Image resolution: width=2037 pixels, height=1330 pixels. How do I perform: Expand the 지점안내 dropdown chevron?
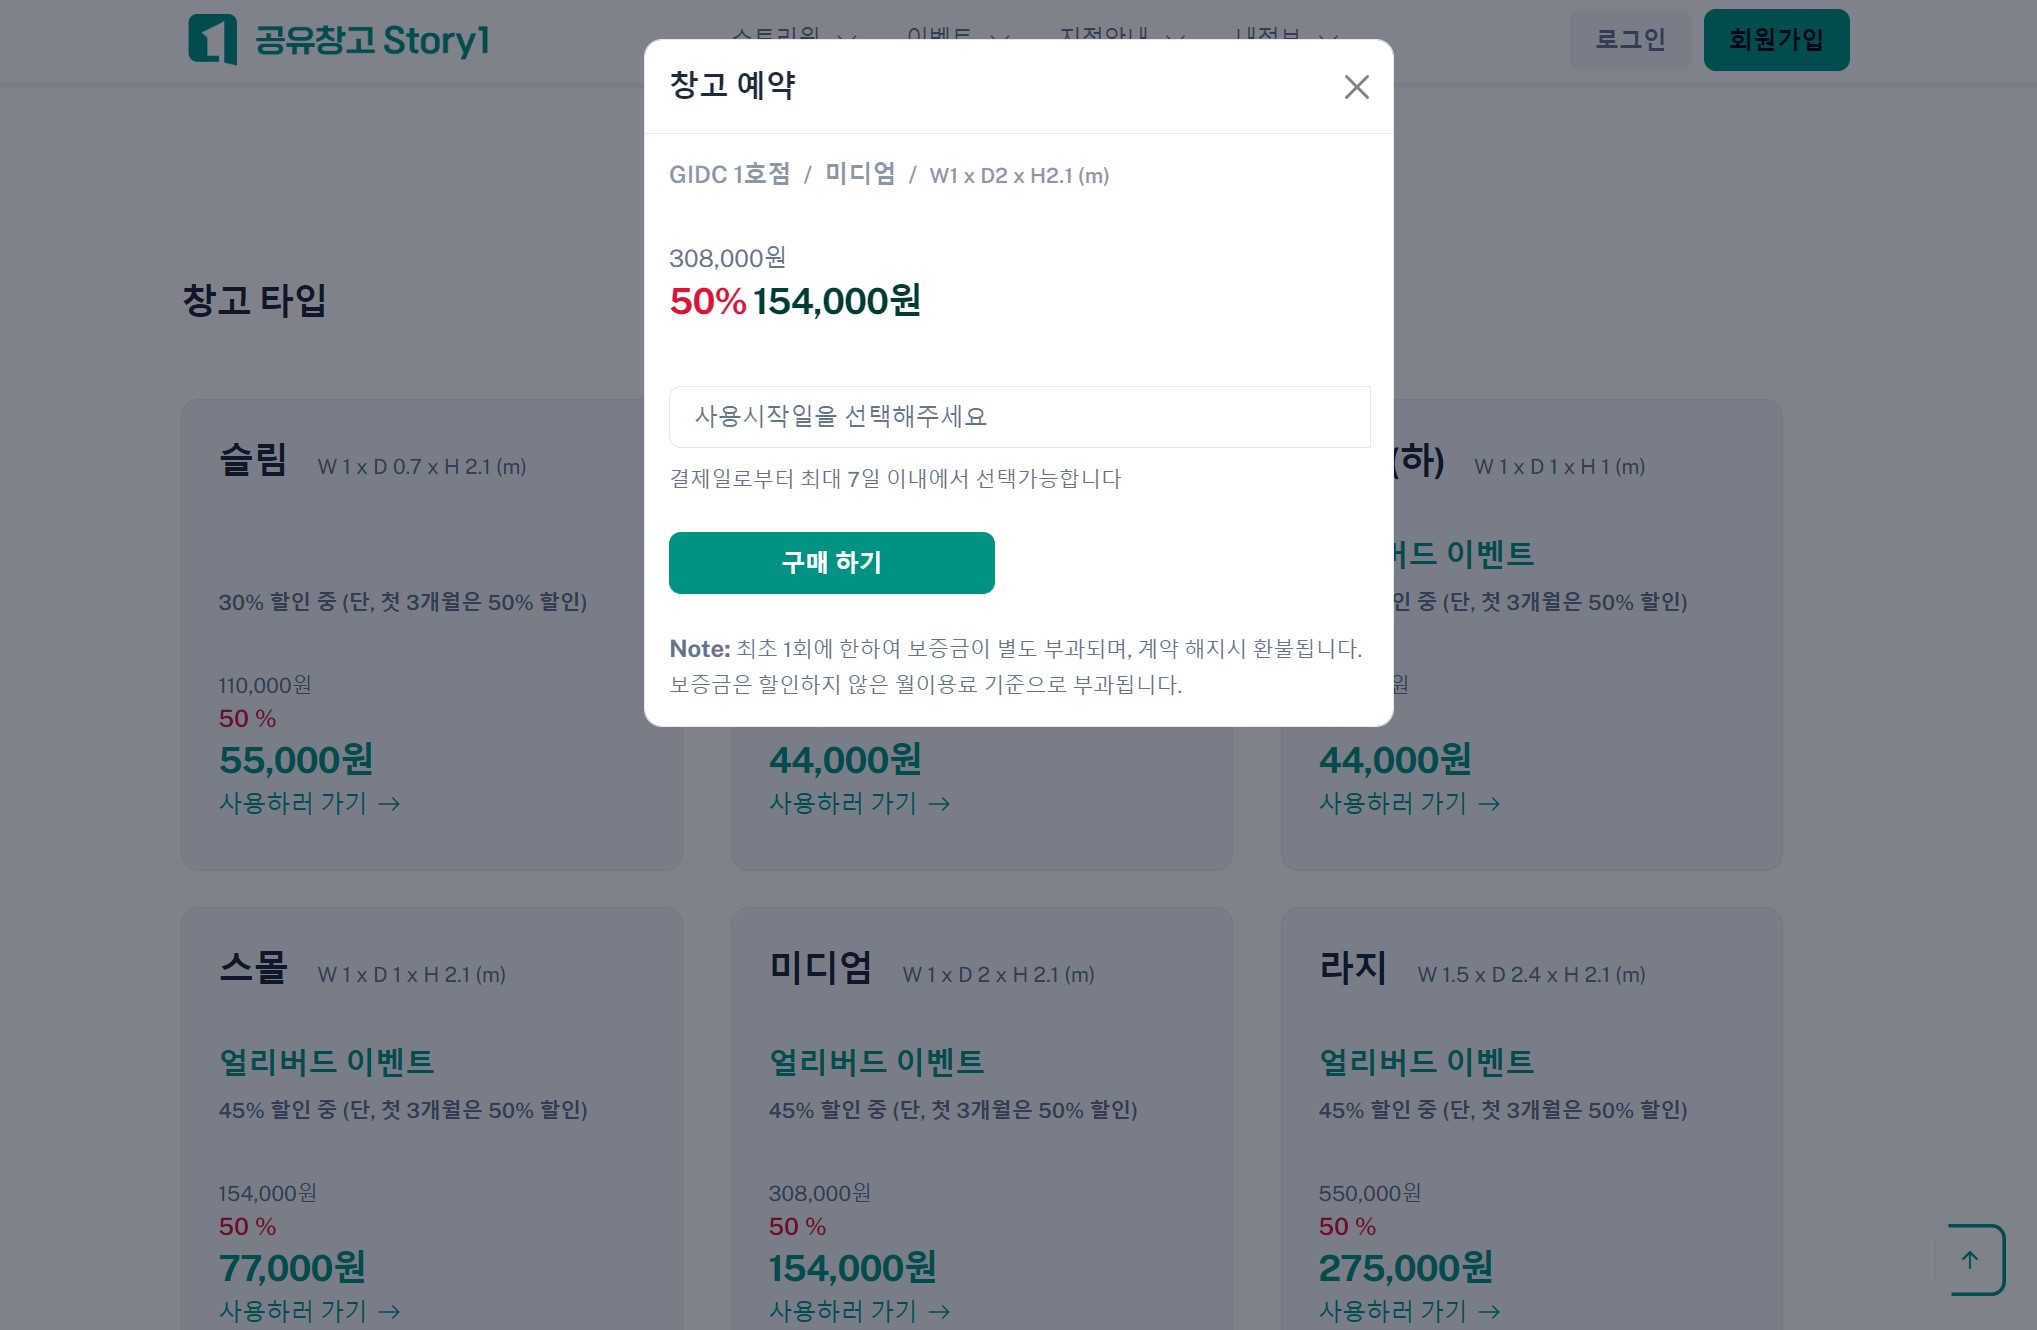click(x=1176, y=37)
